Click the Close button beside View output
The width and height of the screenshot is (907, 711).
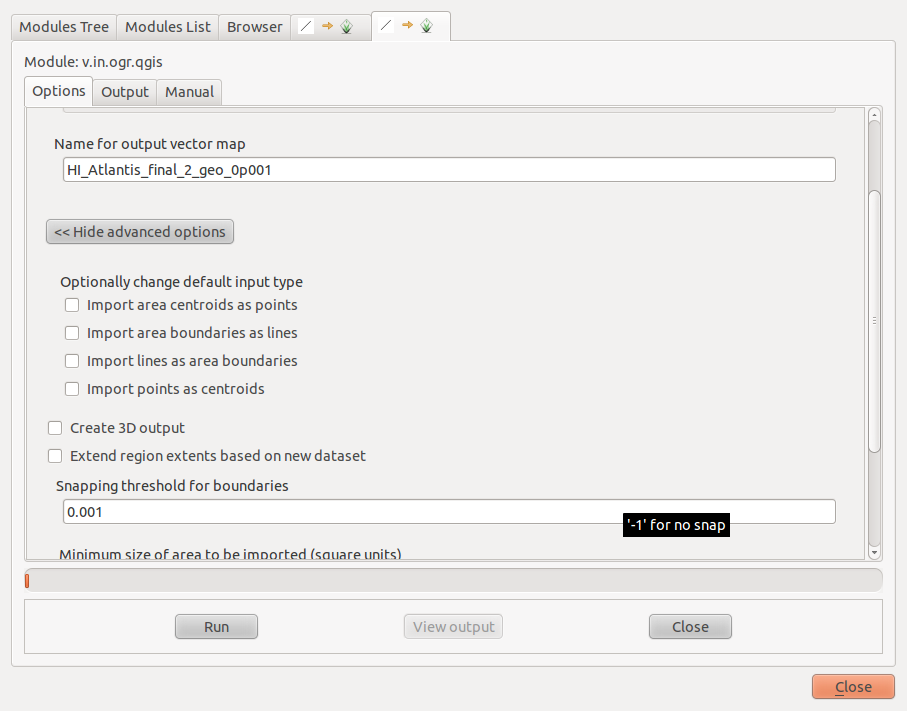coord(690,627)
